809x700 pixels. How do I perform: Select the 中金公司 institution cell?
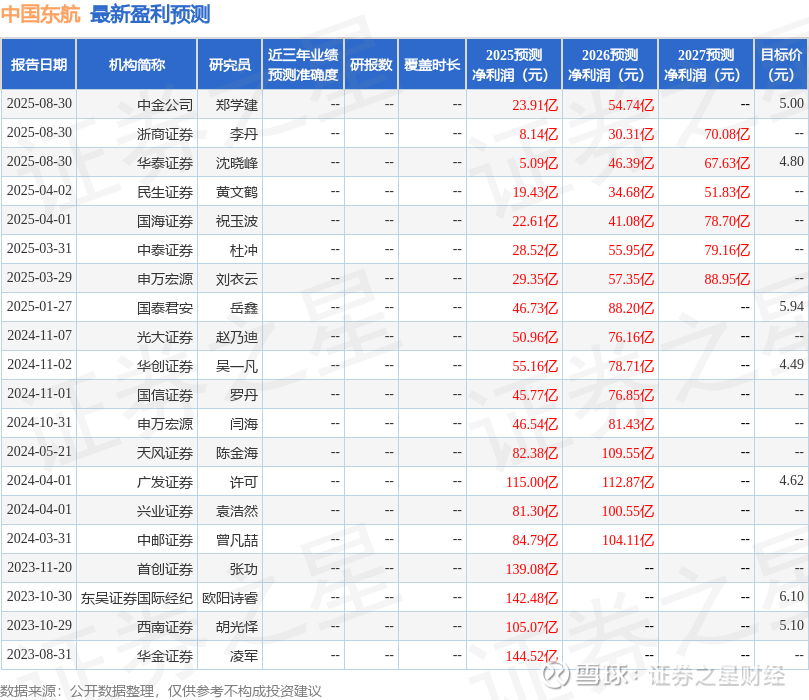pos(137,105)
